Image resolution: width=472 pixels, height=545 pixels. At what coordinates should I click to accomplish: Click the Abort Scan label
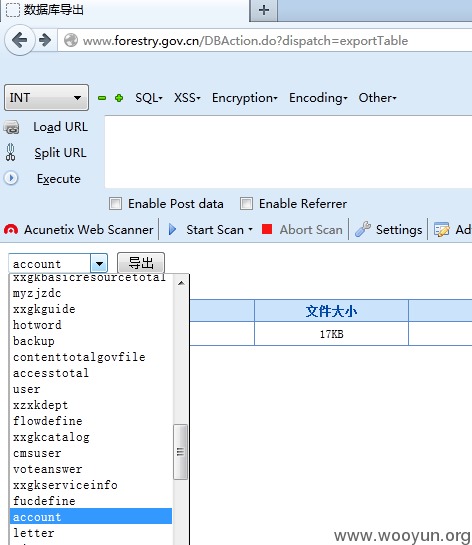[311, 230]
